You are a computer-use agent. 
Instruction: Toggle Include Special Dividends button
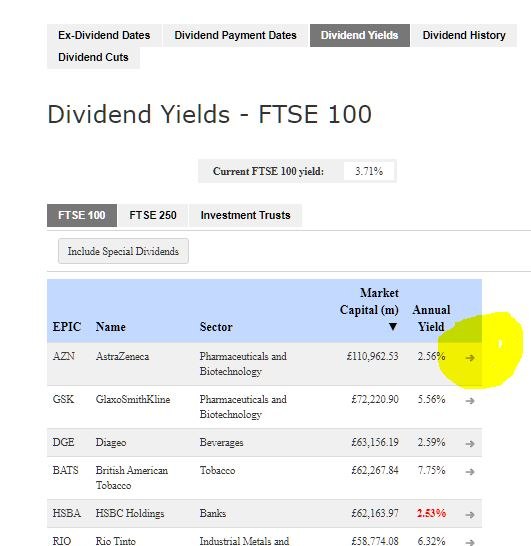pos(123,251)
